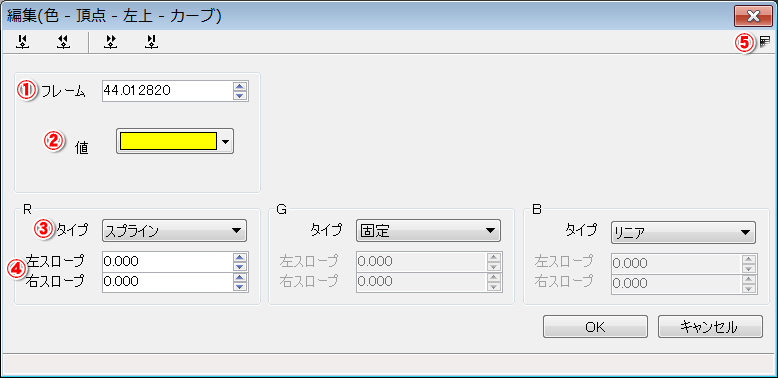The image size is (778, 378).
Task: Click the yellow 値 color swatch
Action: tap(168, 141)
